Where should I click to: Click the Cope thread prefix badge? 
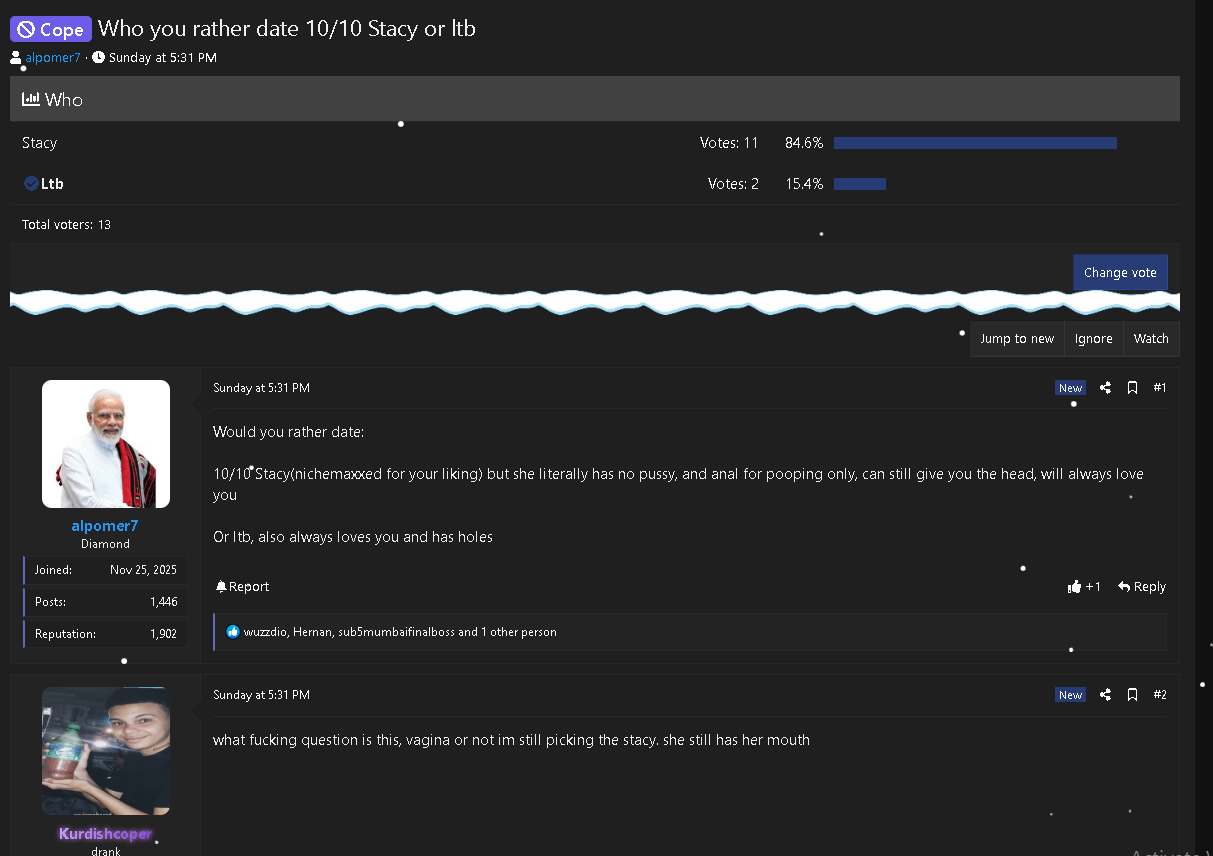[51, 29]
